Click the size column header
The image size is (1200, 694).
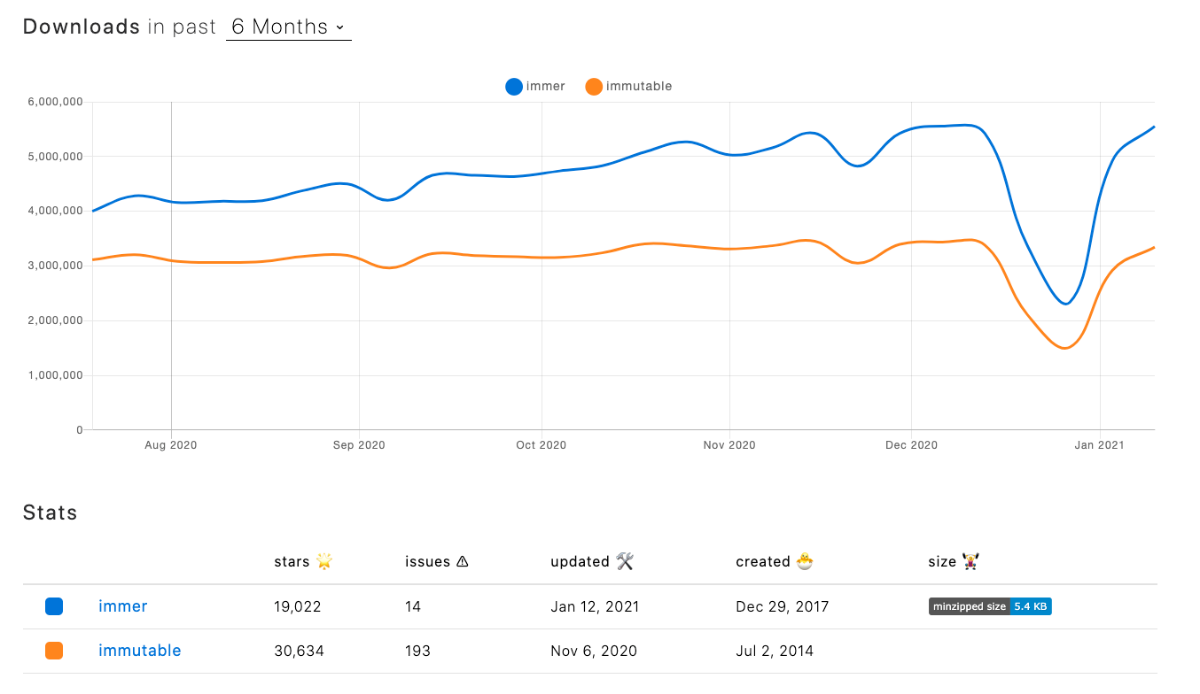coord(953,562)
